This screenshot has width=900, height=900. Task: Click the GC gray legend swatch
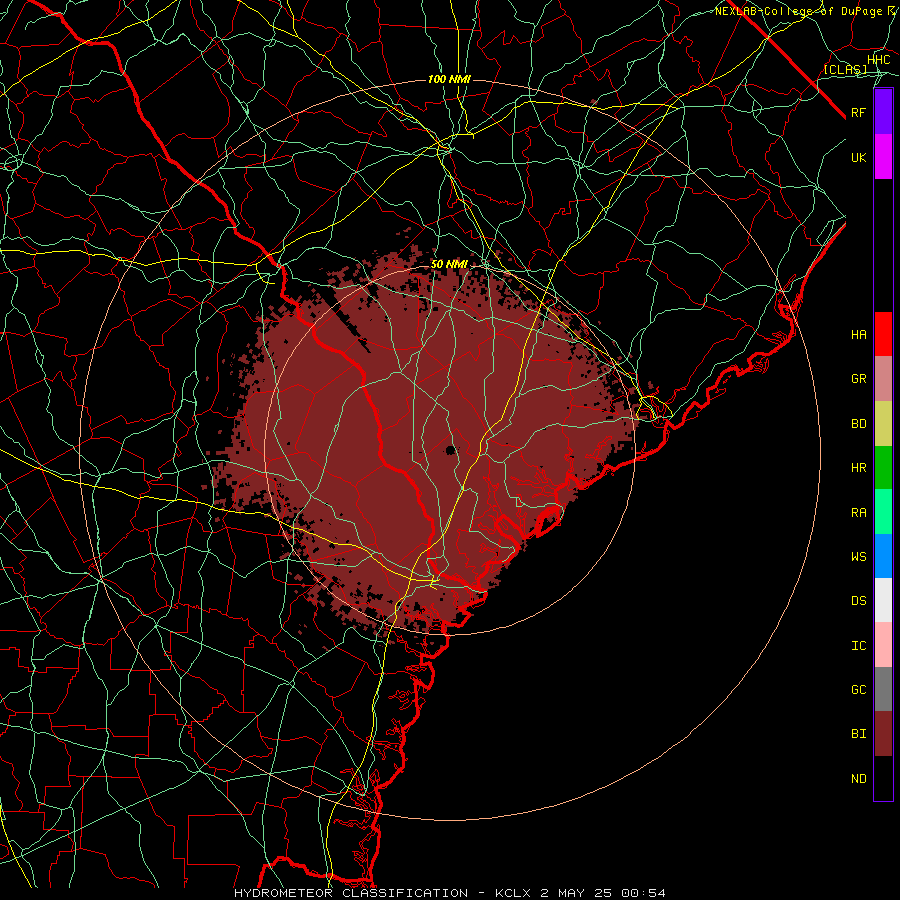pyautogui.click(x=883, y=689)
